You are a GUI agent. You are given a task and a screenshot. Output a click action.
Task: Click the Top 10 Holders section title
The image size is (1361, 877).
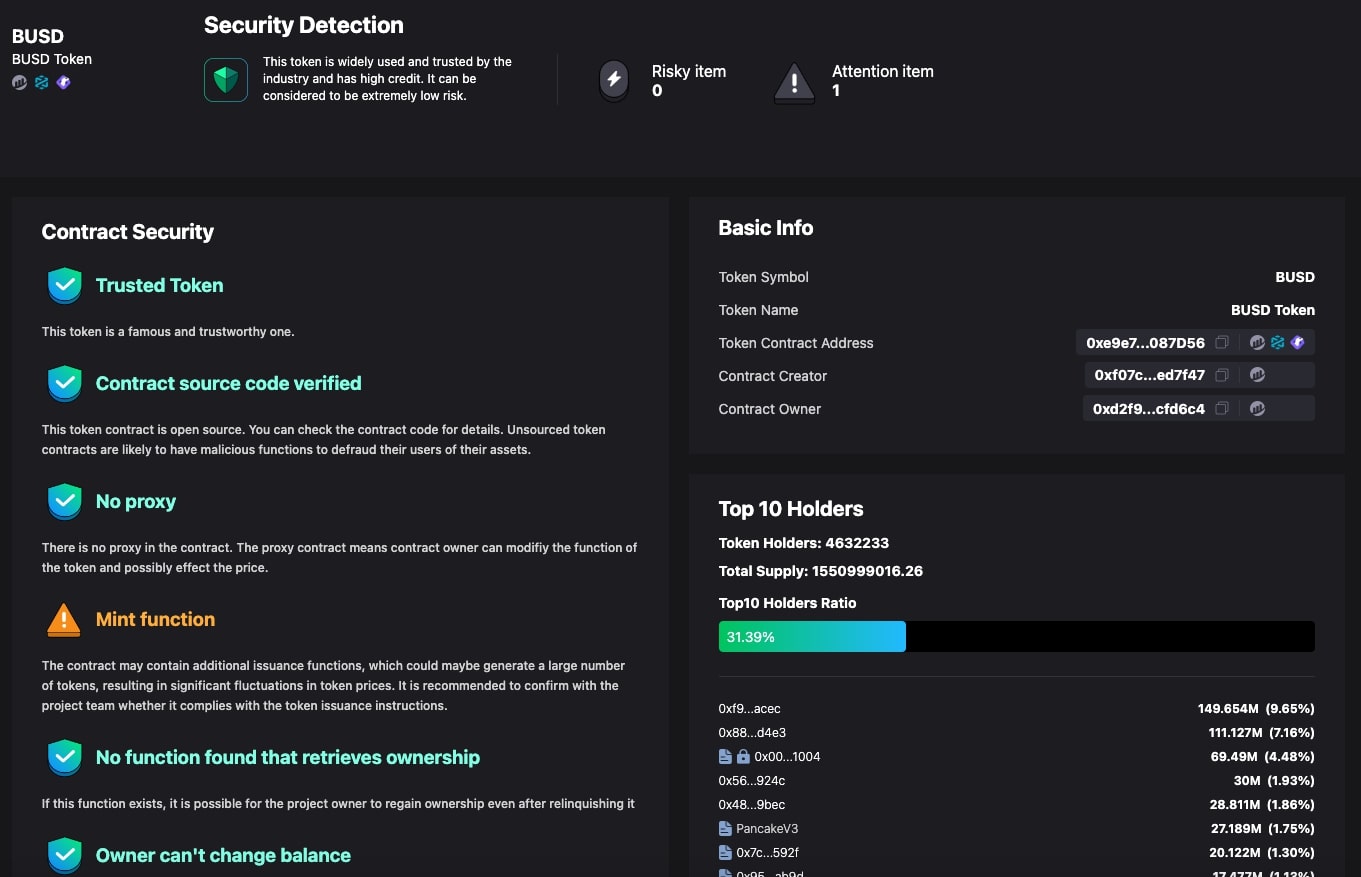coord(791,509)
